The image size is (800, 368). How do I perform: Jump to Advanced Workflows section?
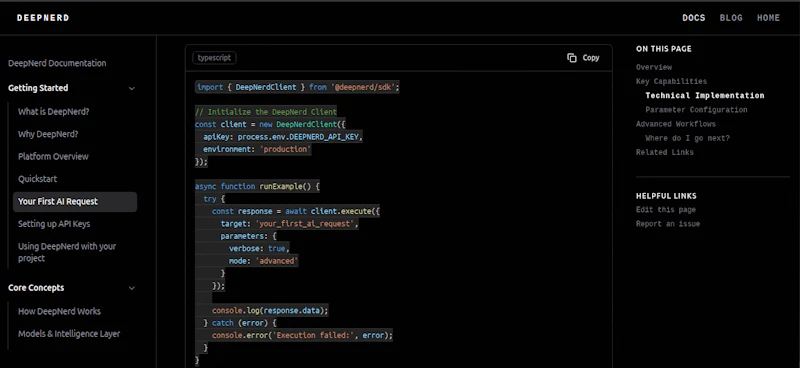(676, 124)
